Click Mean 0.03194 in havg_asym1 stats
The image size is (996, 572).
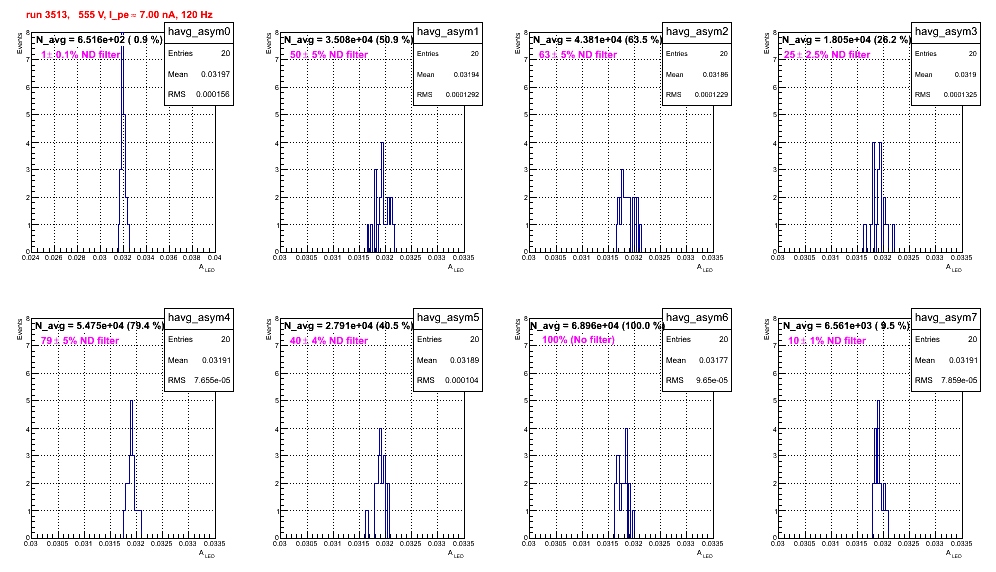pos(448,74)
